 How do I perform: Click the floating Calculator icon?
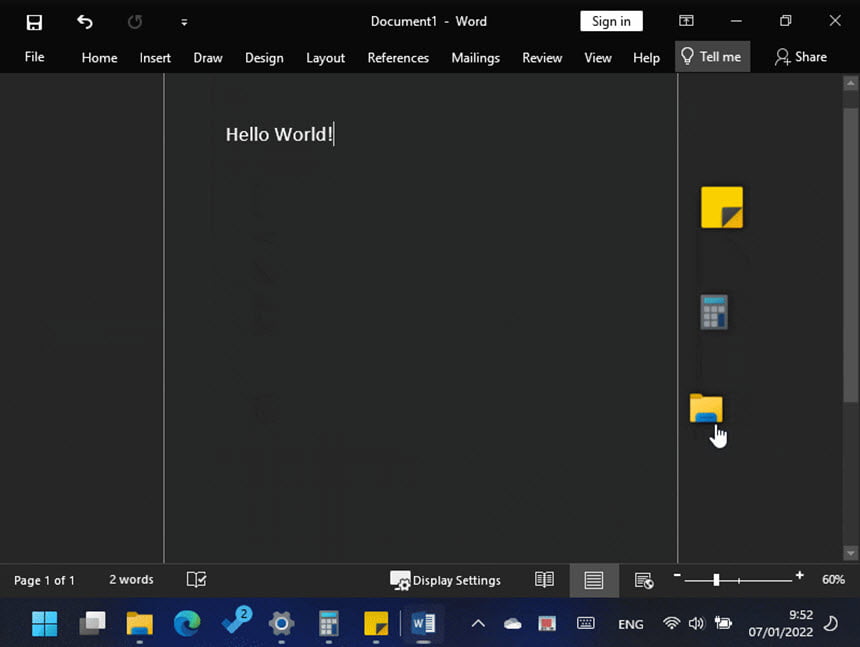pyautogui.click(x=714, y=312)
